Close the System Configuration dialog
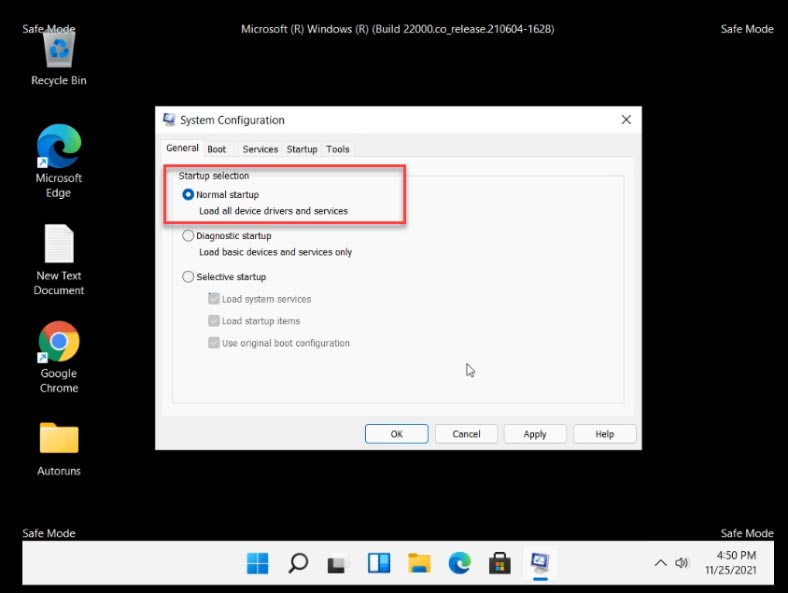Viewport: 788px width, 593px height. click(x=626, y=120)
